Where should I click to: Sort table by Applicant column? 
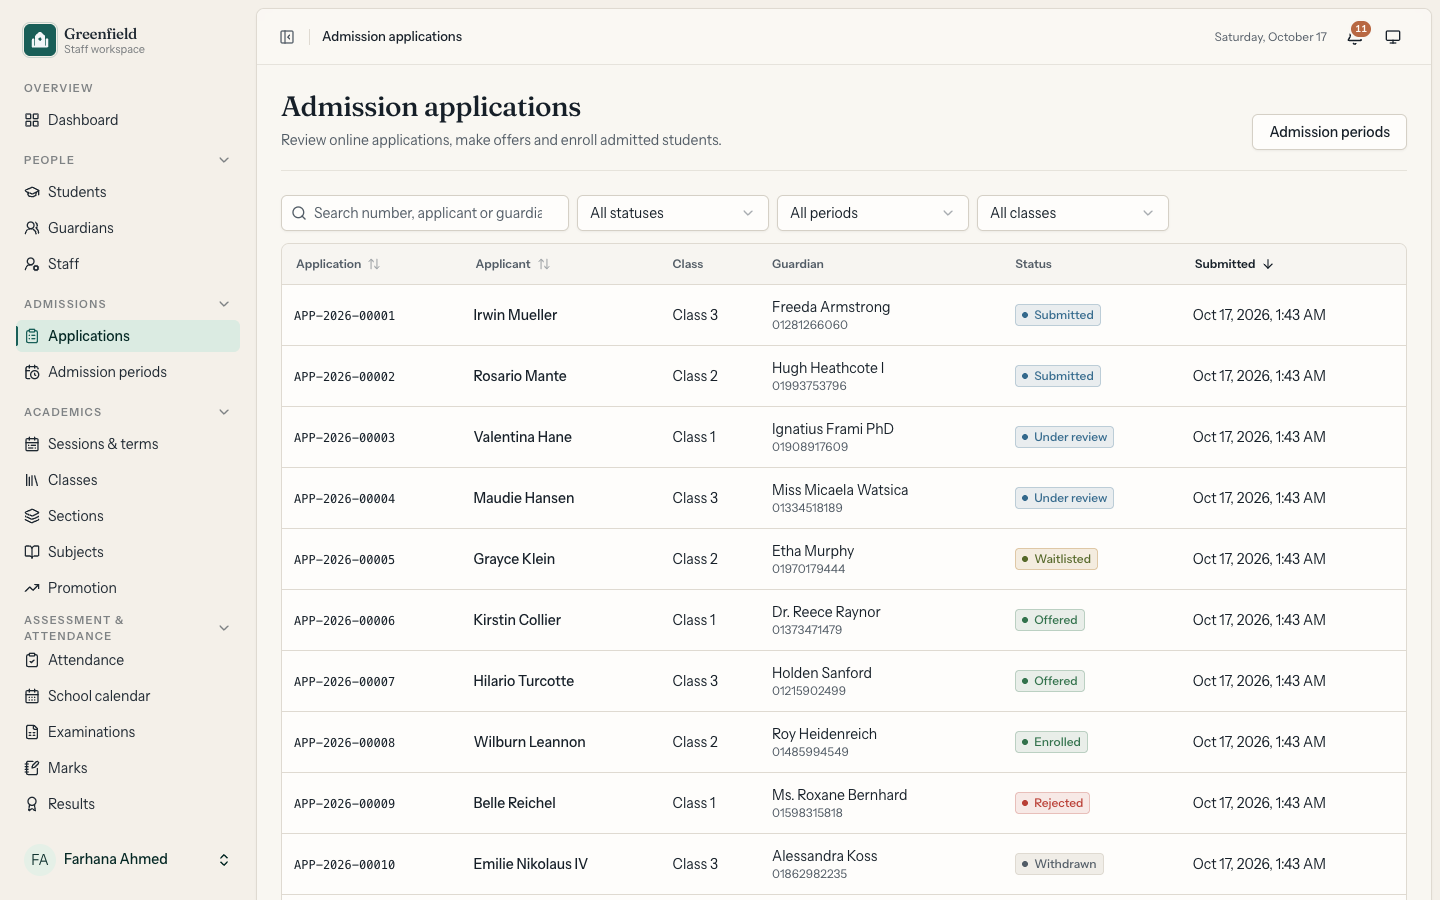[x=513, y=264]
